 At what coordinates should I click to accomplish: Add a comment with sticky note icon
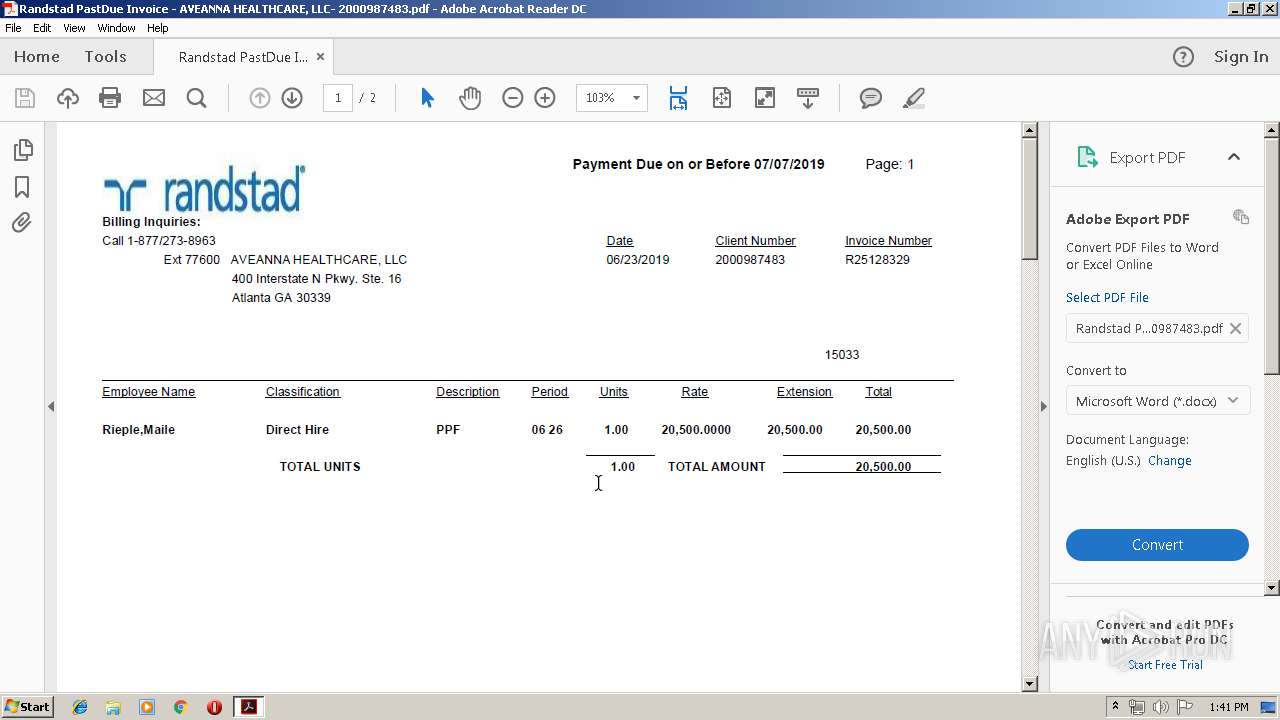871,98
